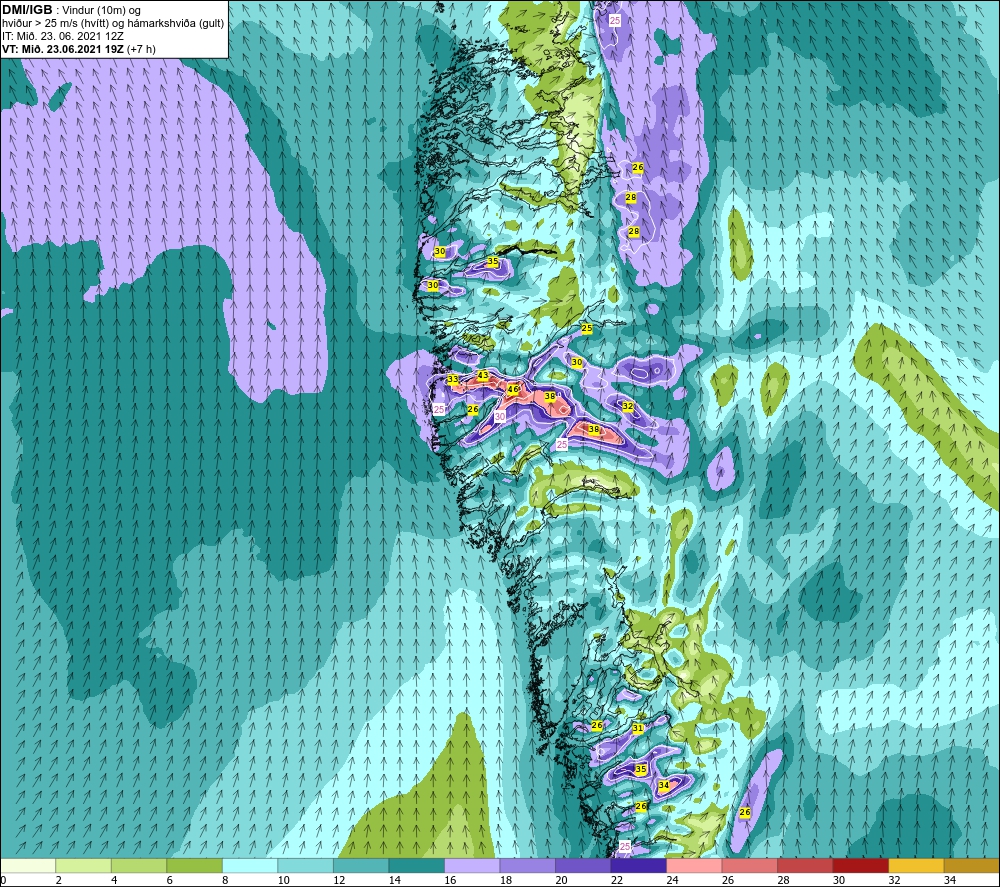The height and width of the screenshot is (887, 1000).
Task: Select the 'hviður > 25 m/s (hvítt)' description line
Action: pos(113,23)
